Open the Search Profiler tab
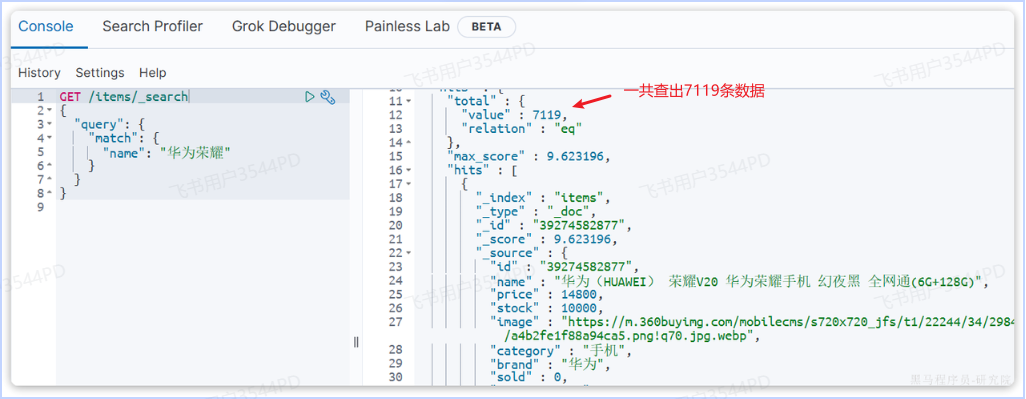Viewport: 1026px width, 399px height. coord(152,27)
